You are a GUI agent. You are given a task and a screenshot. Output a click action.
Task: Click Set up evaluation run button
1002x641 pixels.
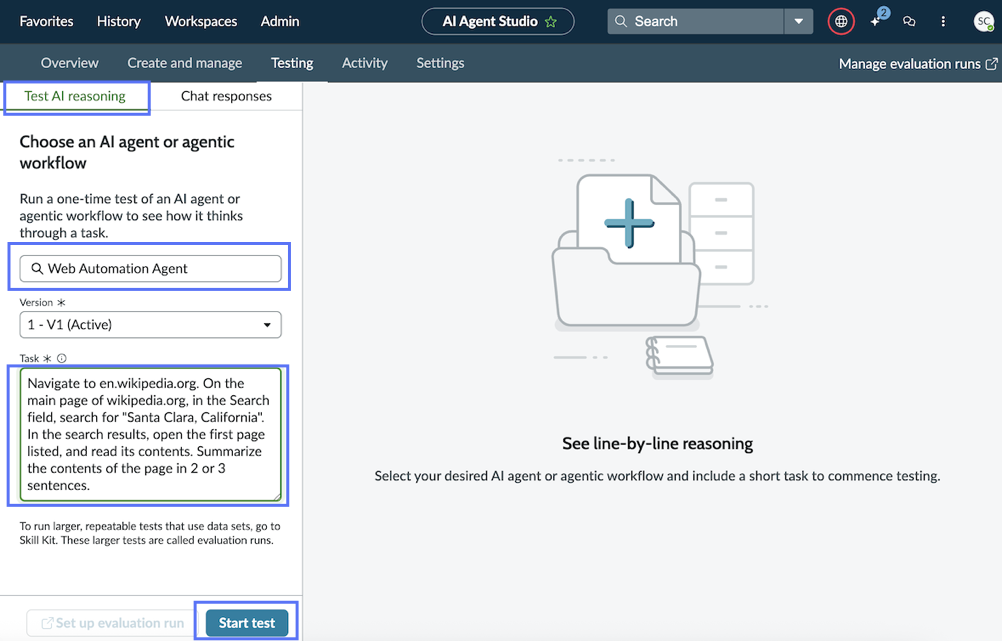pyautogui.click(x=112, y=622)
